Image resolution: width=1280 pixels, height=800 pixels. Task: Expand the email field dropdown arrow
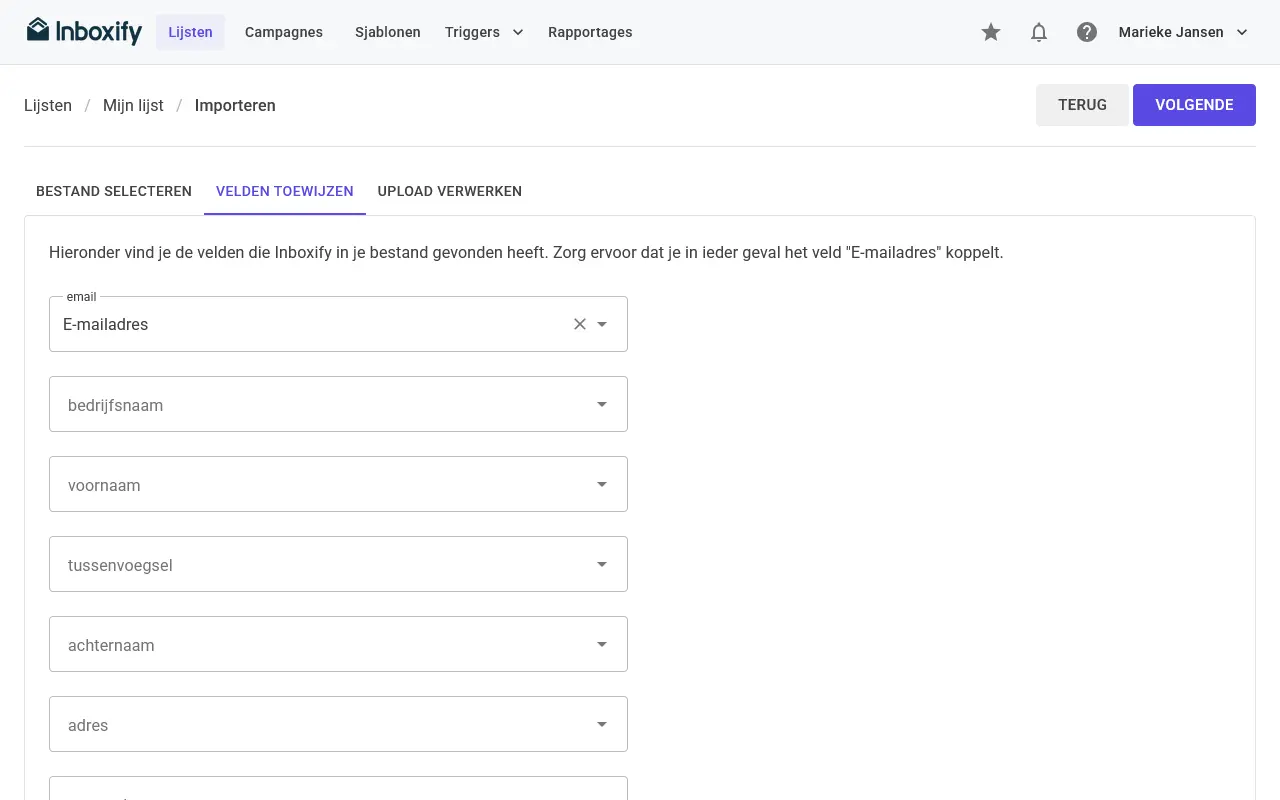[x=602, y=324]
